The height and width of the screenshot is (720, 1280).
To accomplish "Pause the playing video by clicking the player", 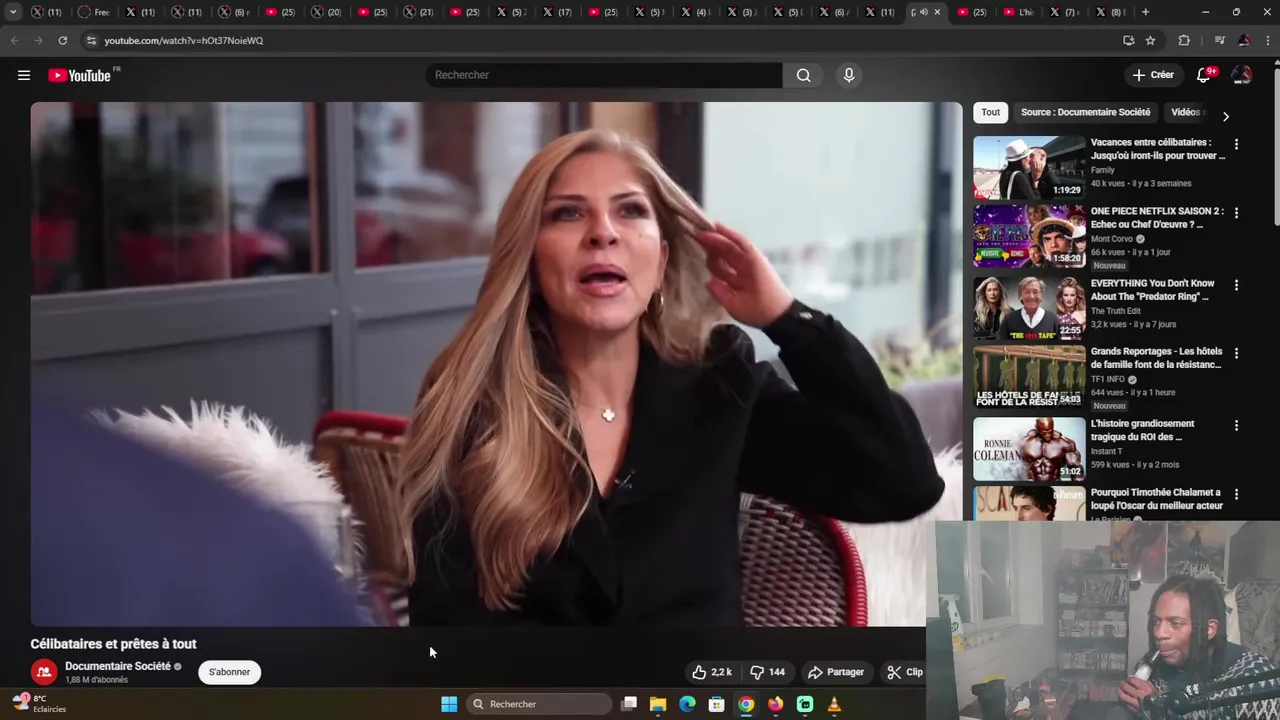I will [x=496, y=364].
